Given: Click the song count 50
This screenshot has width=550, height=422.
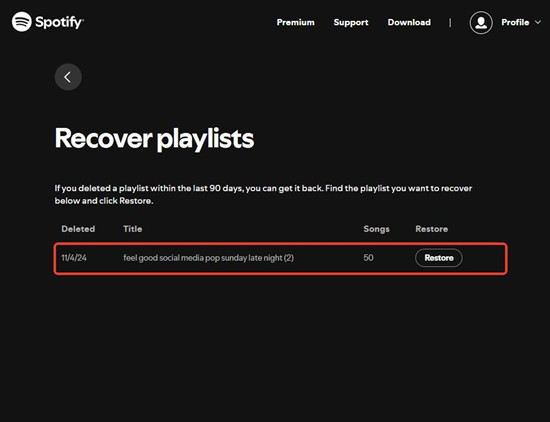Looking at the screenshot, I should coord(368,258).
